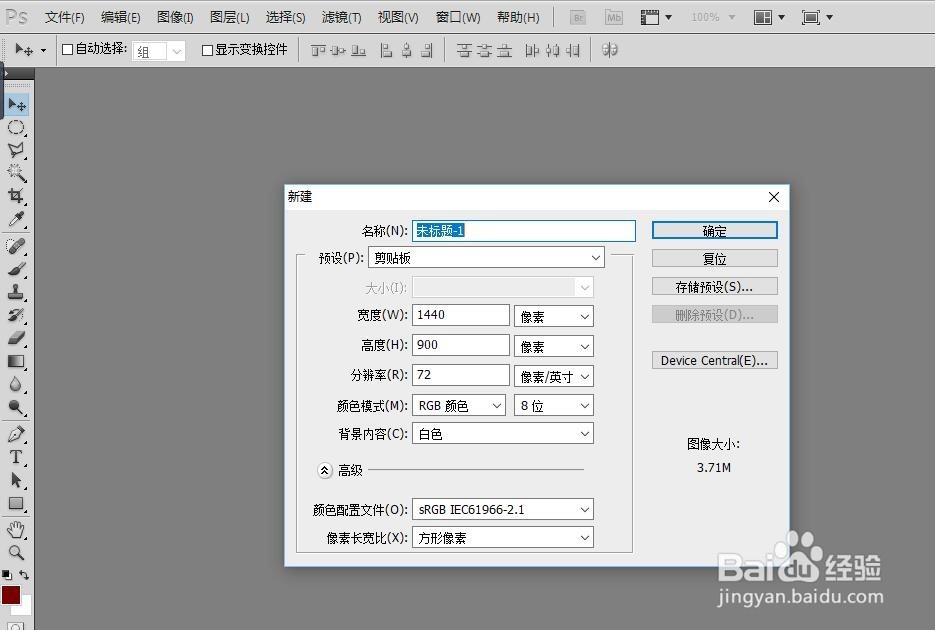
Task: Select the Eyedropper tool
Action: tap(16, 219)
